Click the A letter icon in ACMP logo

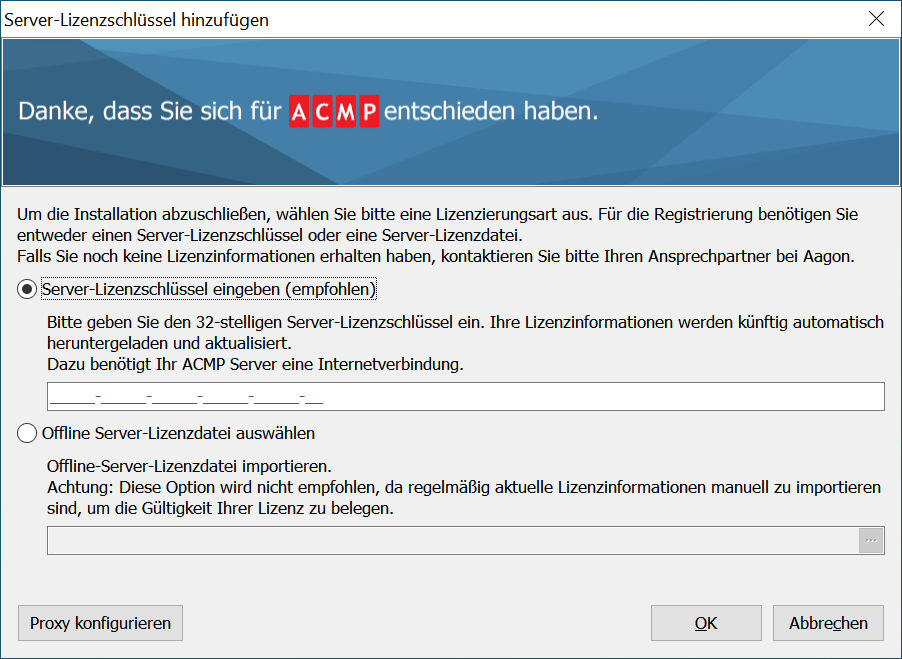coord(299,110)
